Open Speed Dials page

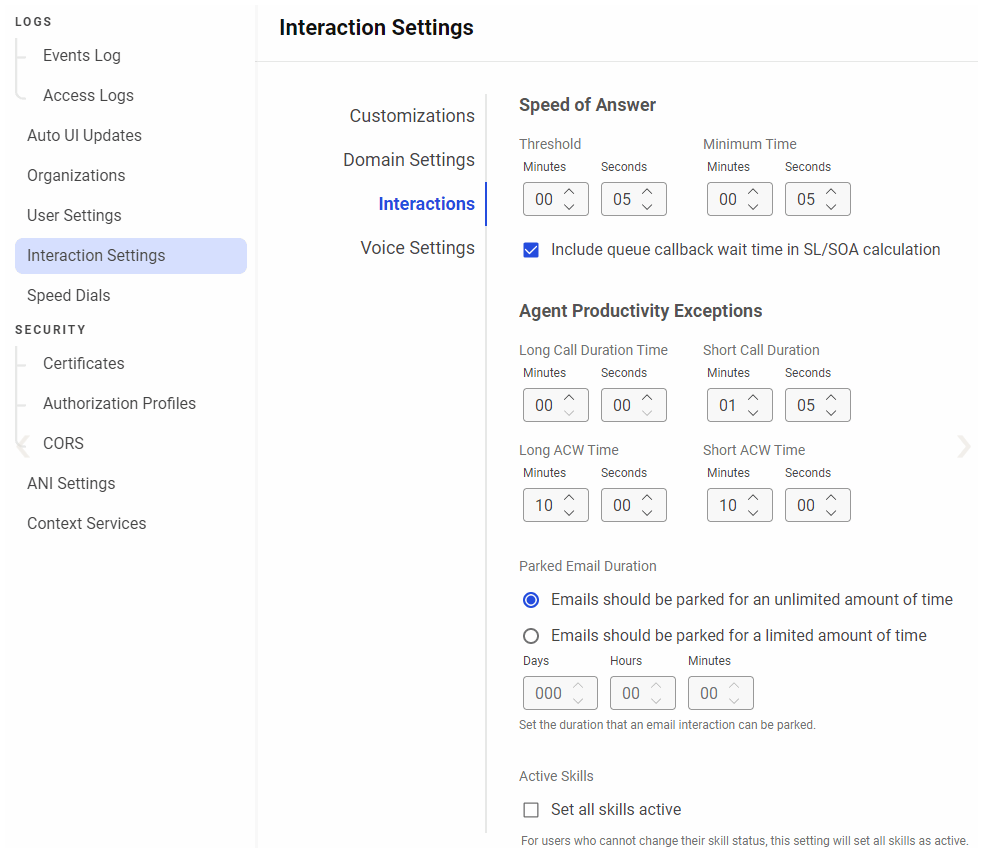[x=68, y=296]
